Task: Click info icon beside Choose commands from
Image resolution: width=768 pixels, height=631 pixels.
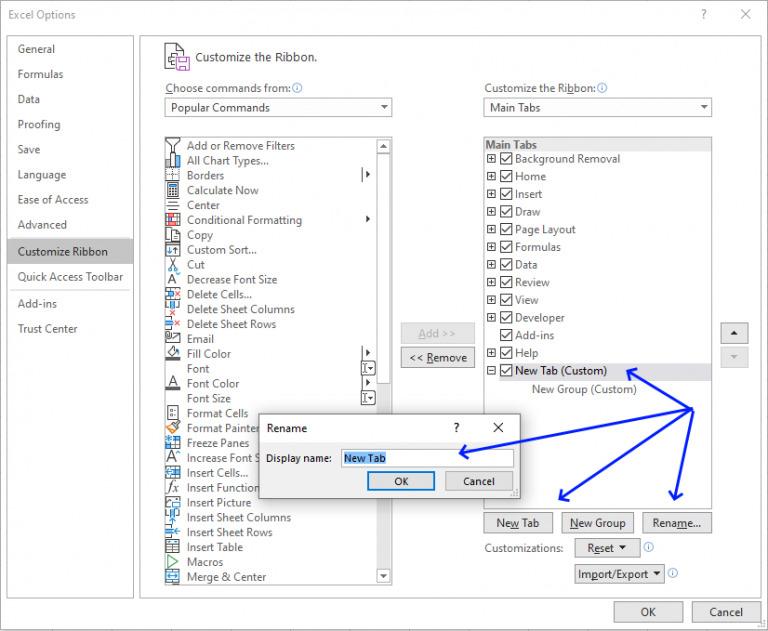Action: (x=297, y=88)
